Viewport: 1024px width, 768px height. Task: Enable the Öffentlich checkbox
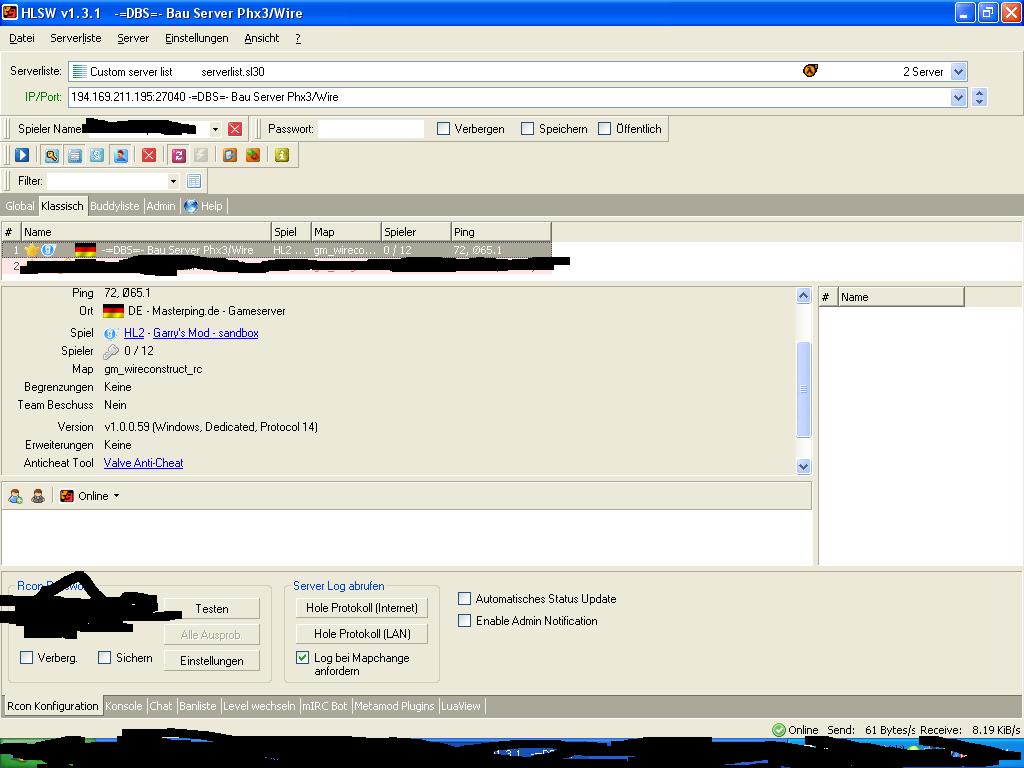[605, 129]
